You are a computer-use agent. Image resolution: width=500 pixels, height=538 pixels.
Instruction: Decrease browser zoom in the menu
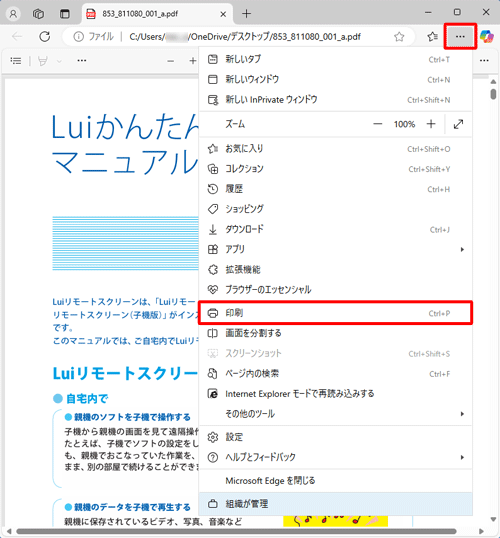(377, 124)
